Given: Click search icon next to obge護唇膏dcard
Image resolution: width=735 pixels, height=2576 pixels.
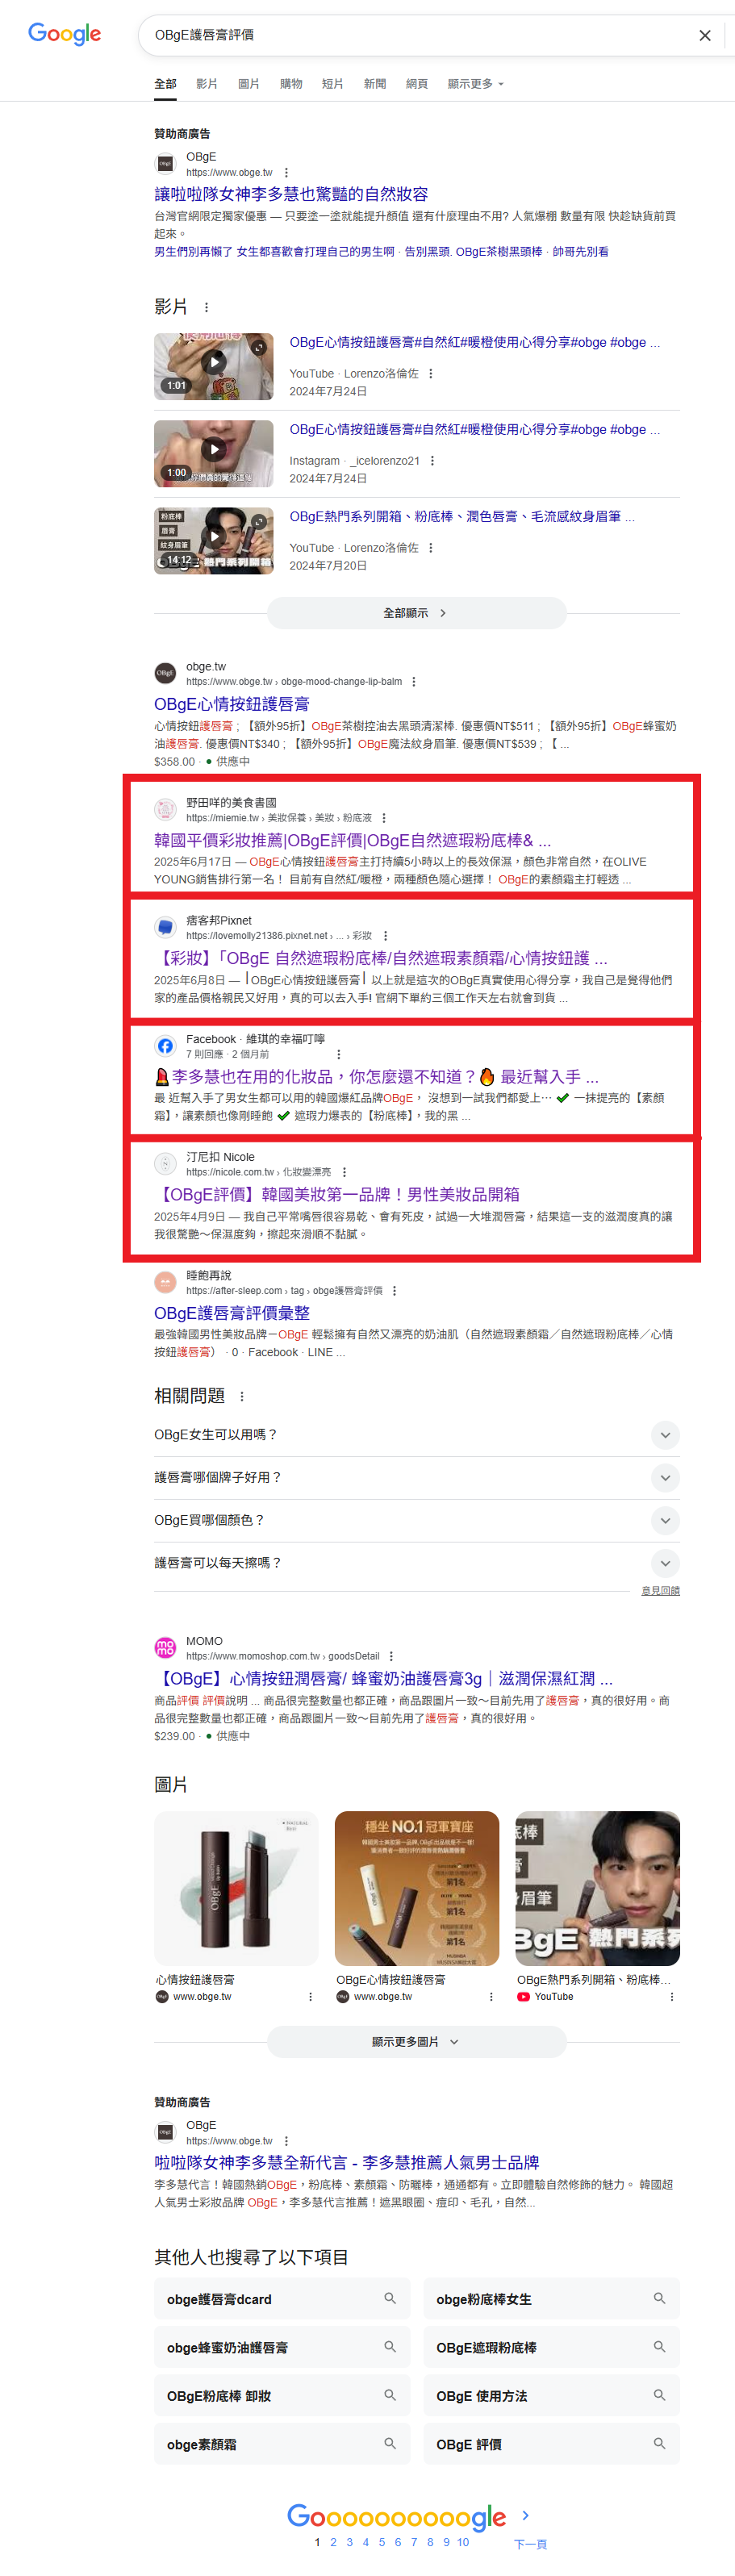Looking at the screenshot, I should (390, 2298).
